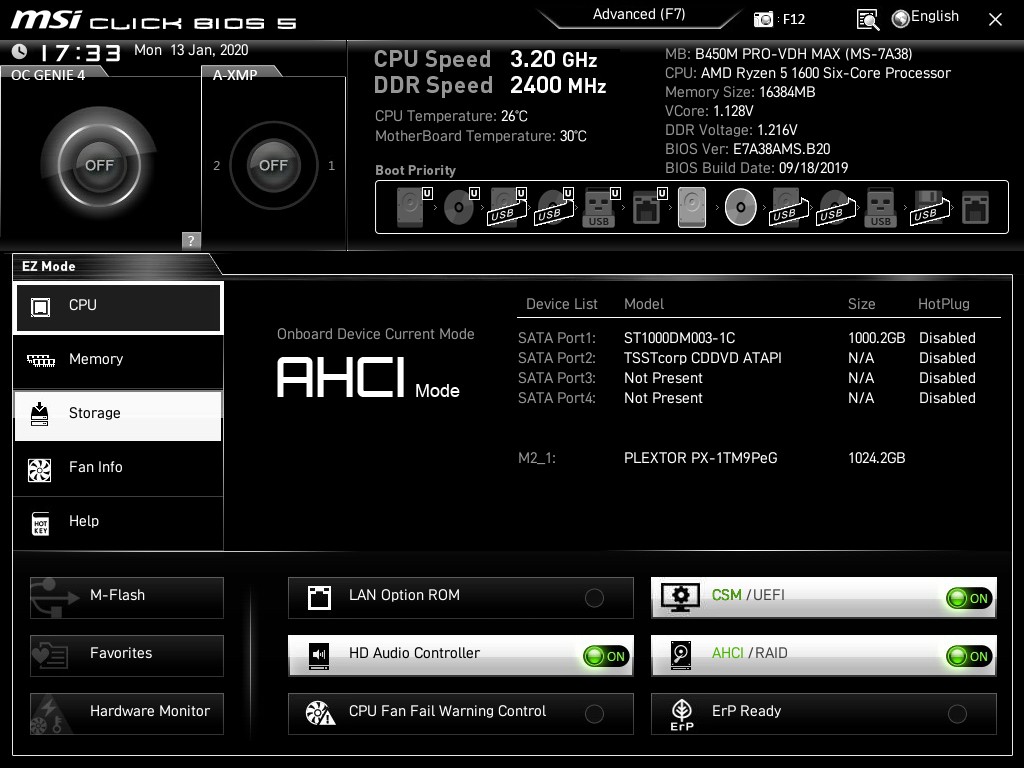Click the CPU fan warning icon
The width and height of the screenshot is (1024, 768).
click(x=320, y=714)
